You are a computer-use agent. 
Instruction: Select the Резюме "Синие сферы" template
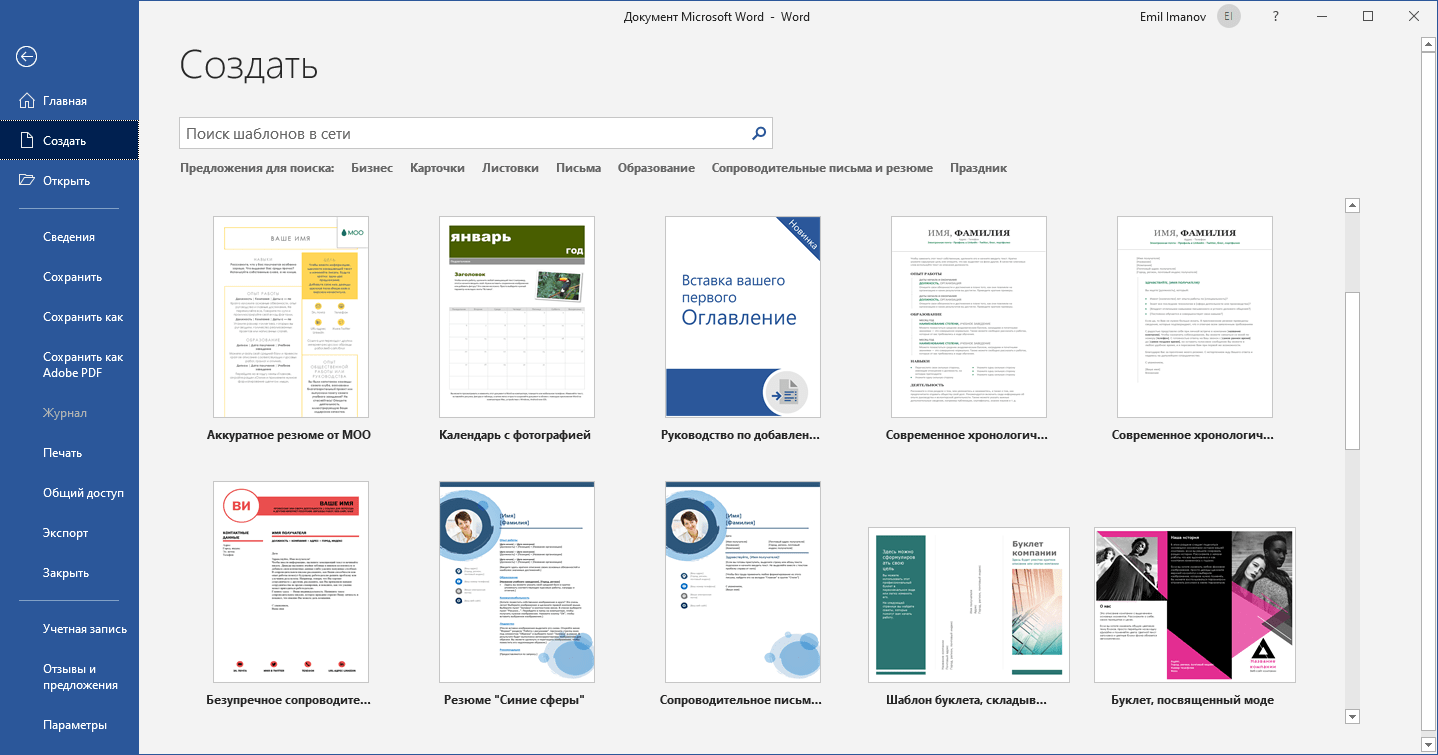[517, 582]
